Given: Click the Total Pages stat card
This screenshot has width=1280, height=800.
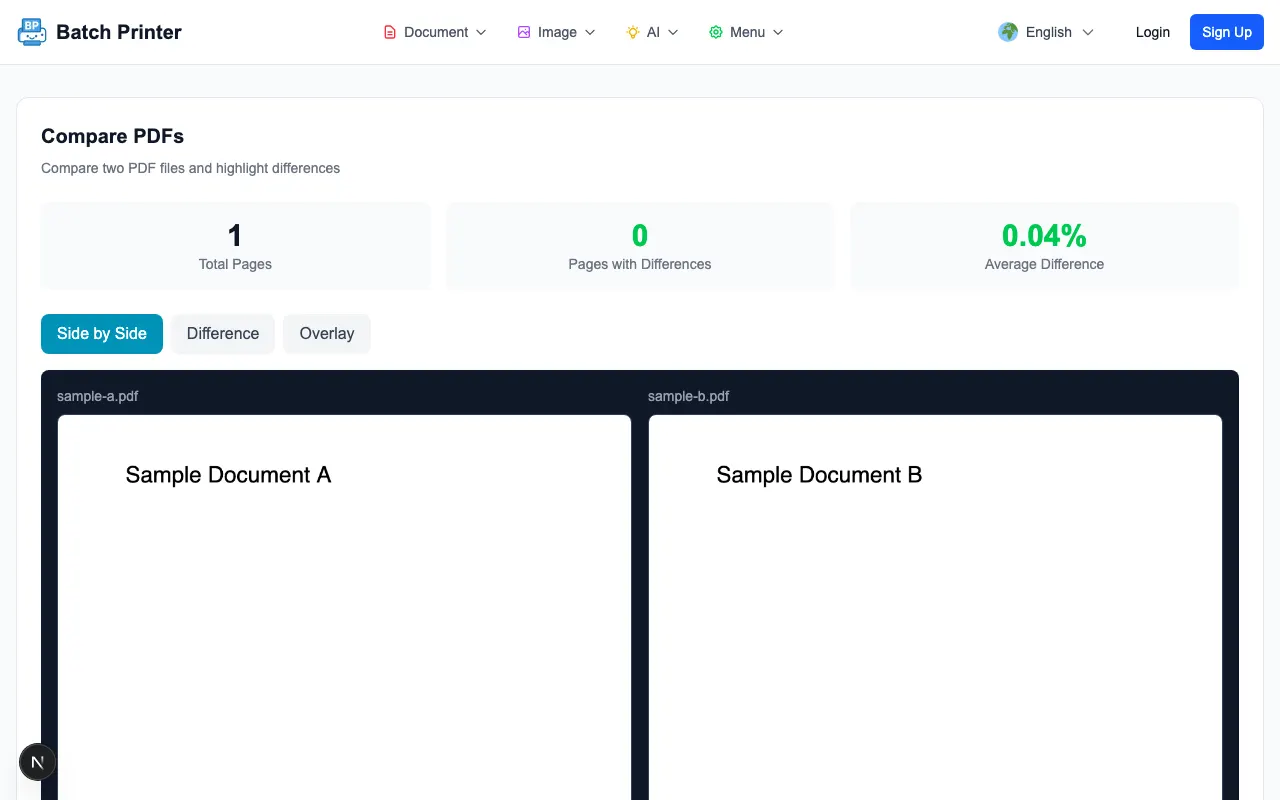Looking at the screenshot, I should tap(235, 246).
